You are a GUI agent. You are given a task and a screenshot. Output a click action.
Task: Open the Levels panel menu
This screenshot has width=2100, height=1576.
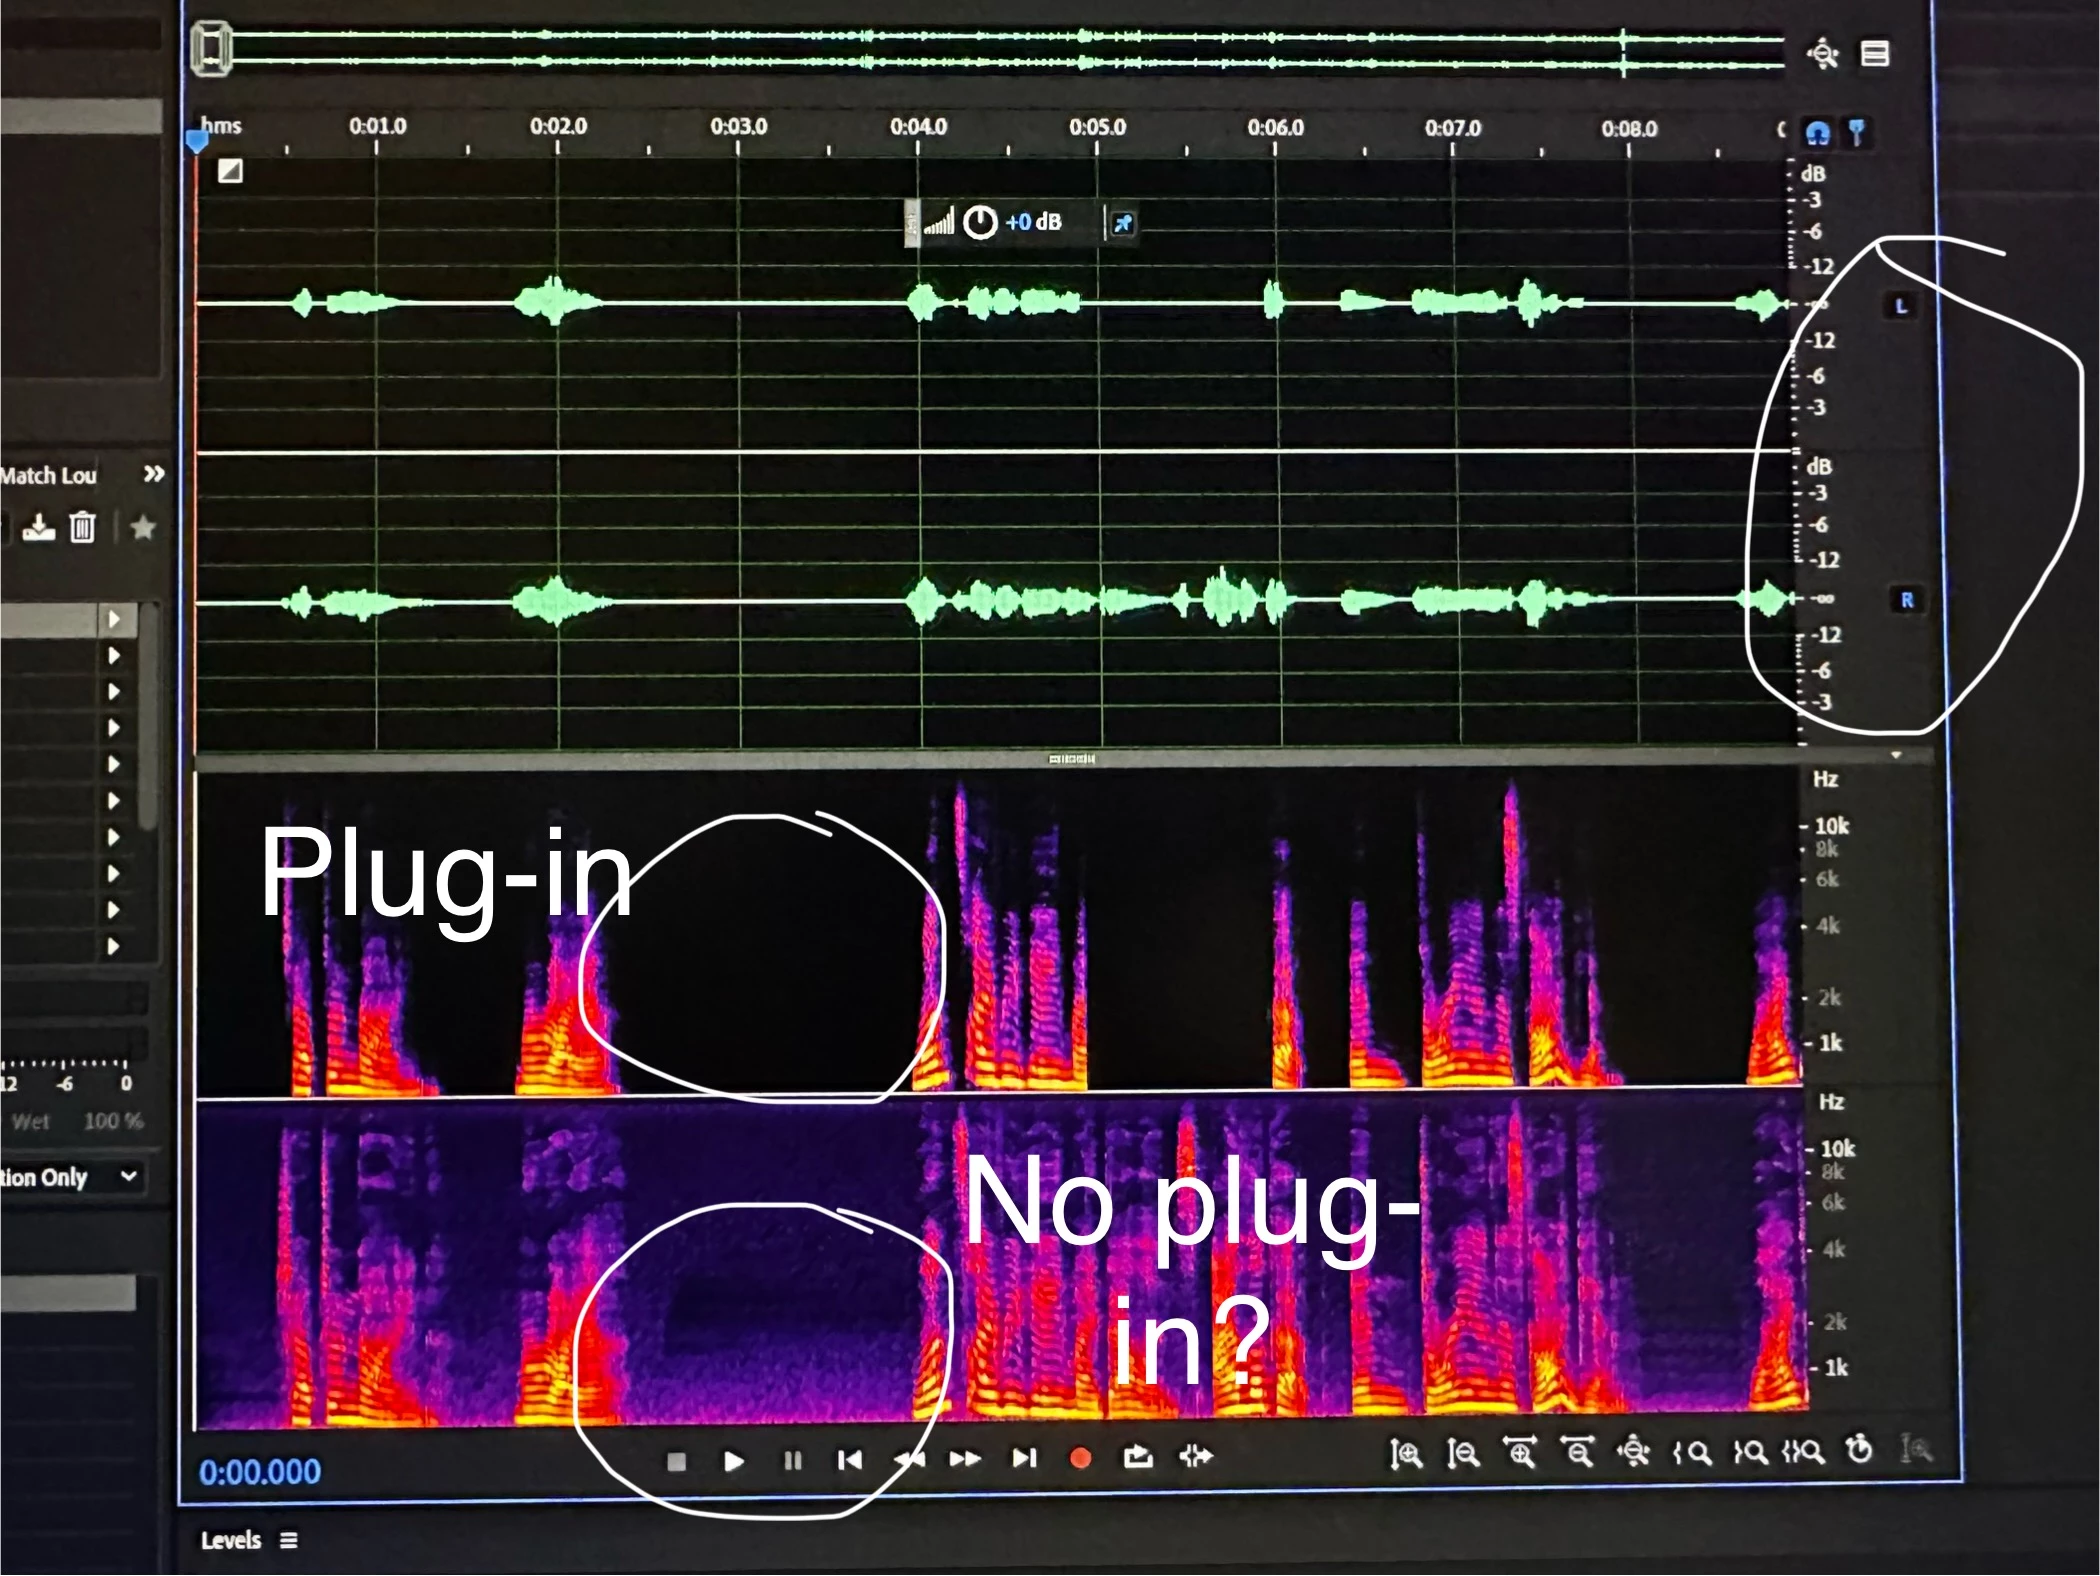[x=289, y=1541]
